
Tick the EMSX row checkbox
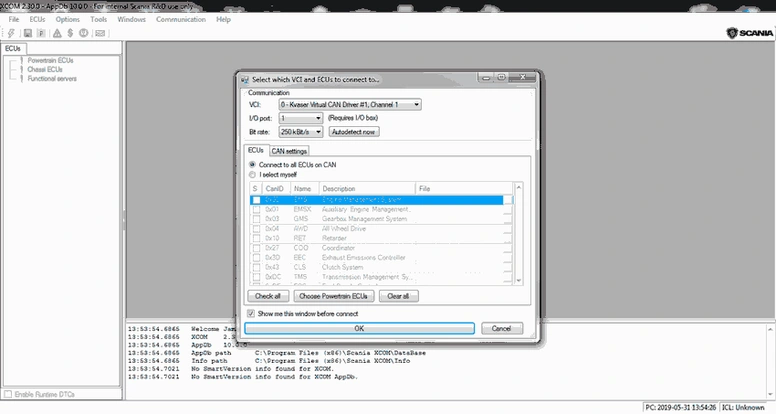pyautogui.click(x=256, y=209)
